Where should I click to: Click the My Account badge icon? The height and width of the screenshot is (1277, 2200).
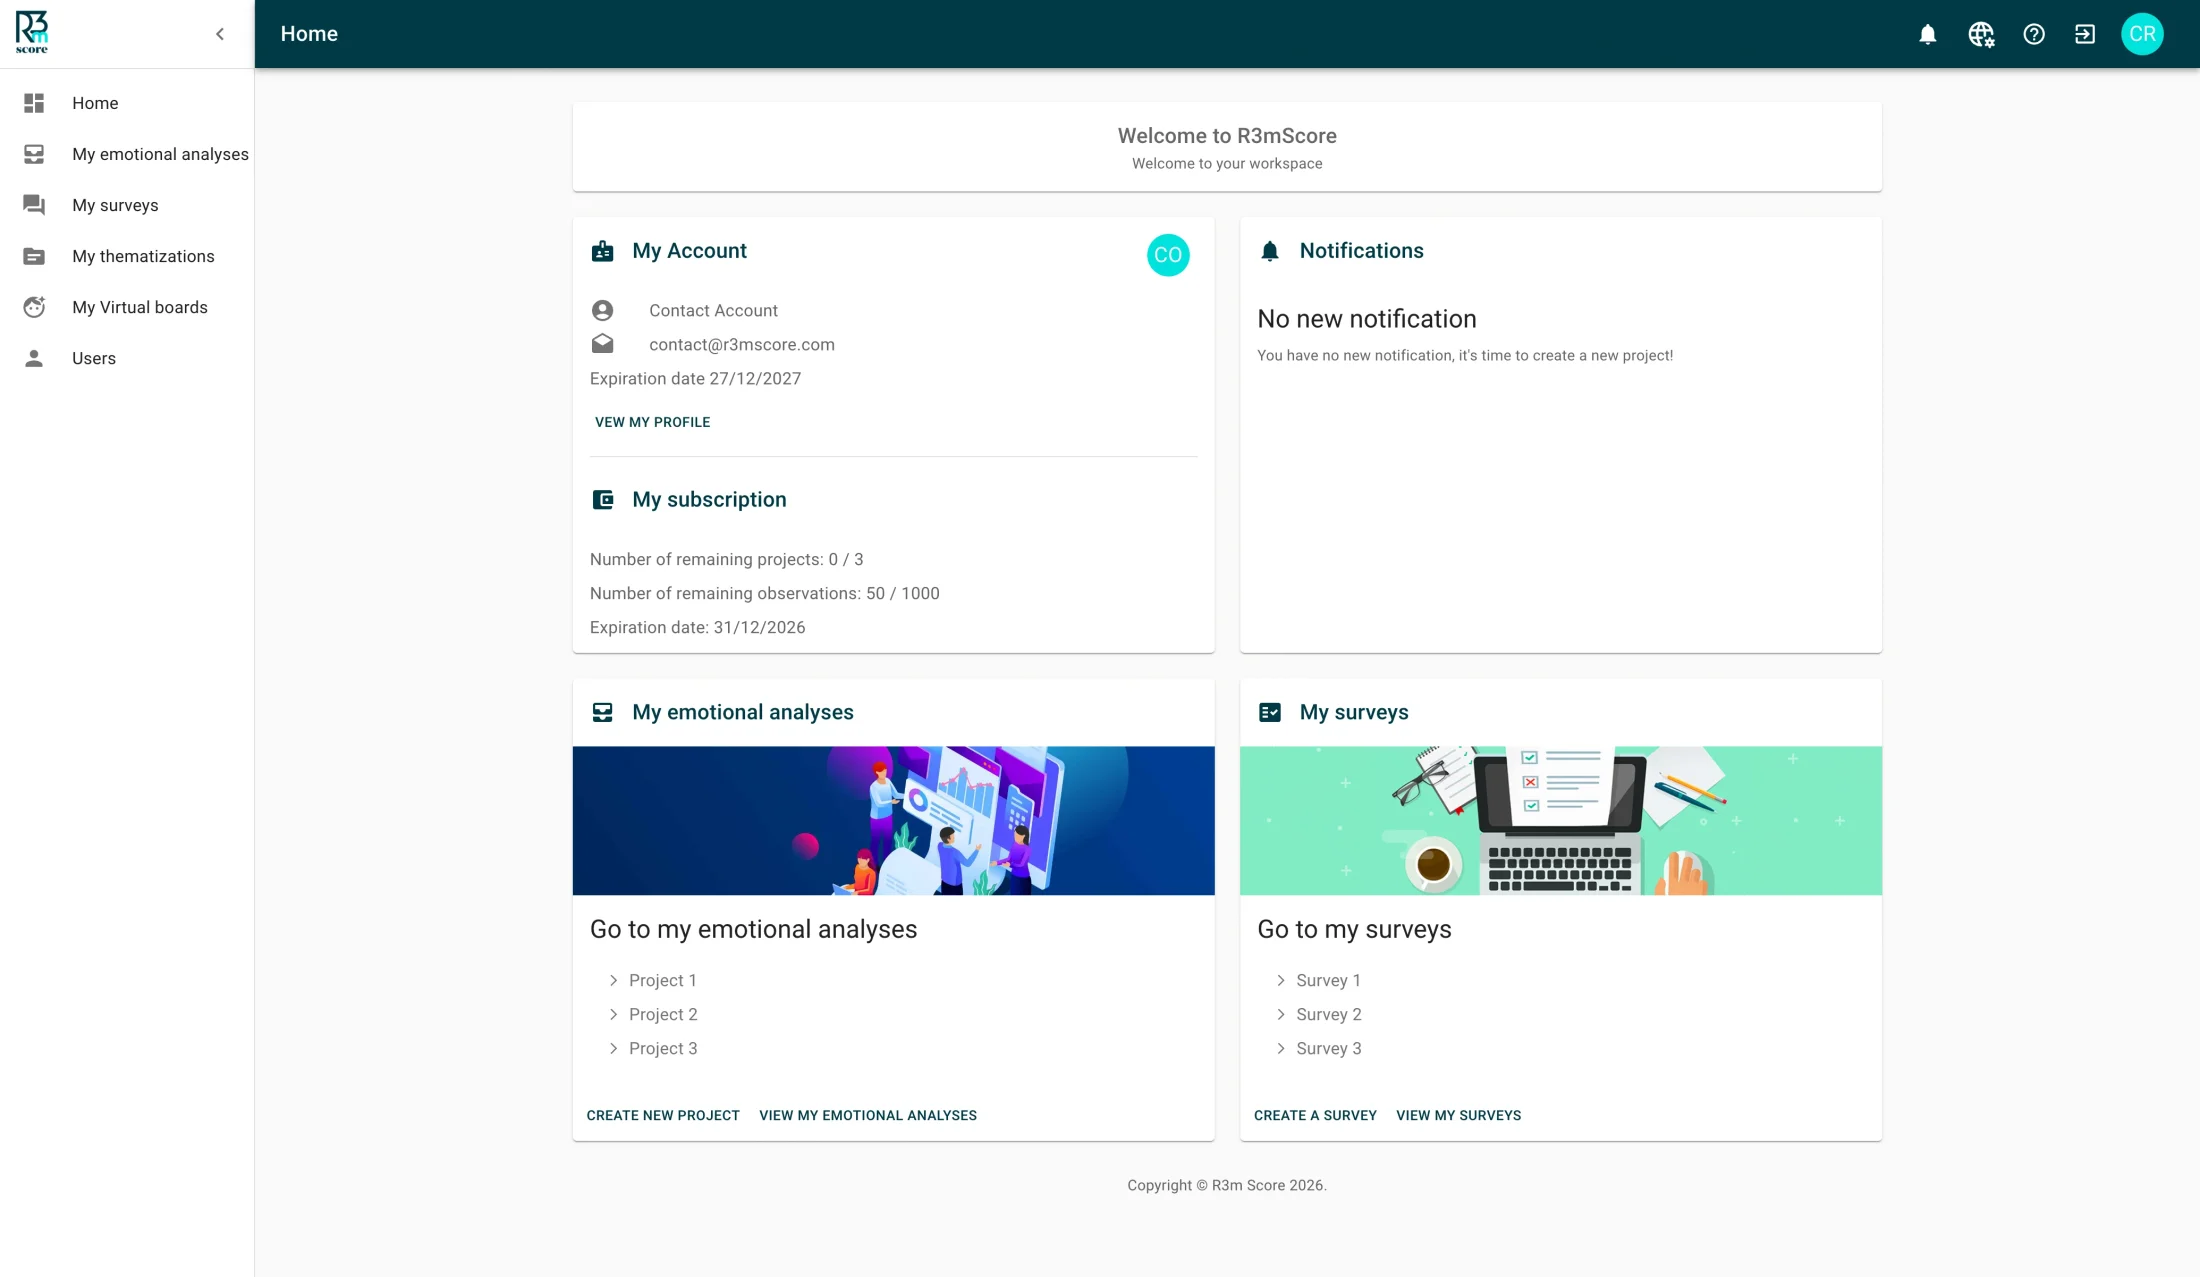(x=602, y=251)
